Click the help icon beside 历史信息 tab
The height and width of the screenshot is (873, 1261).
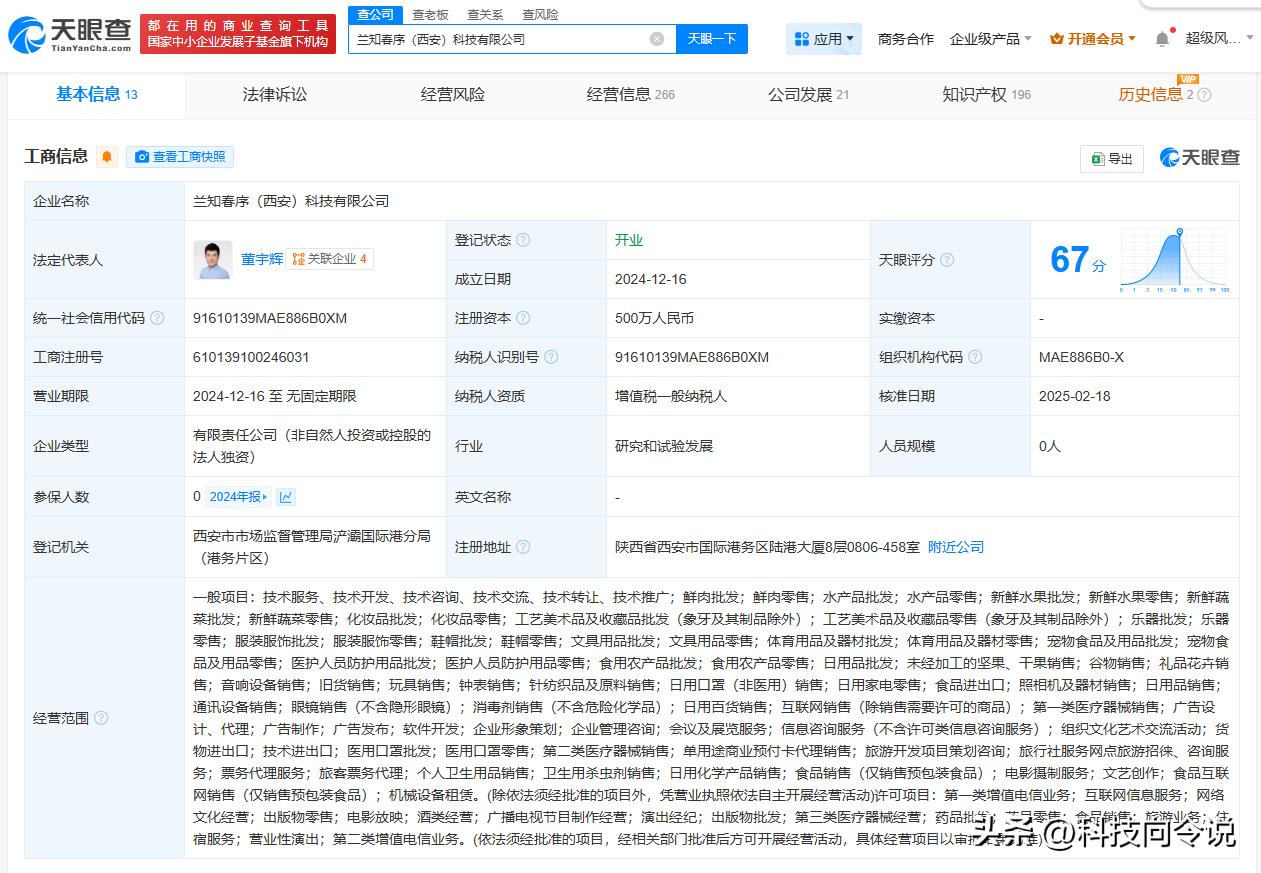click(1204, 95)
